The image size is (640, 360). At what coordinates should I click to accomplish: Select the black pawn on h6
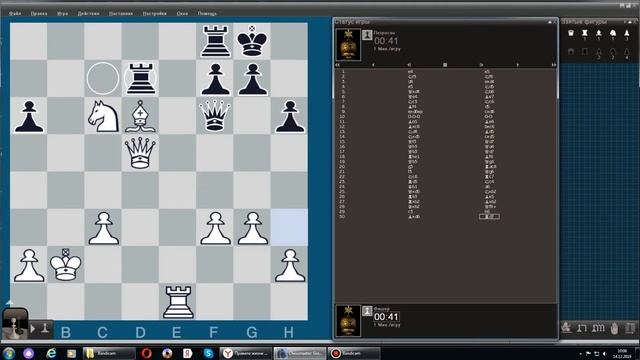(x=289, y=116)
